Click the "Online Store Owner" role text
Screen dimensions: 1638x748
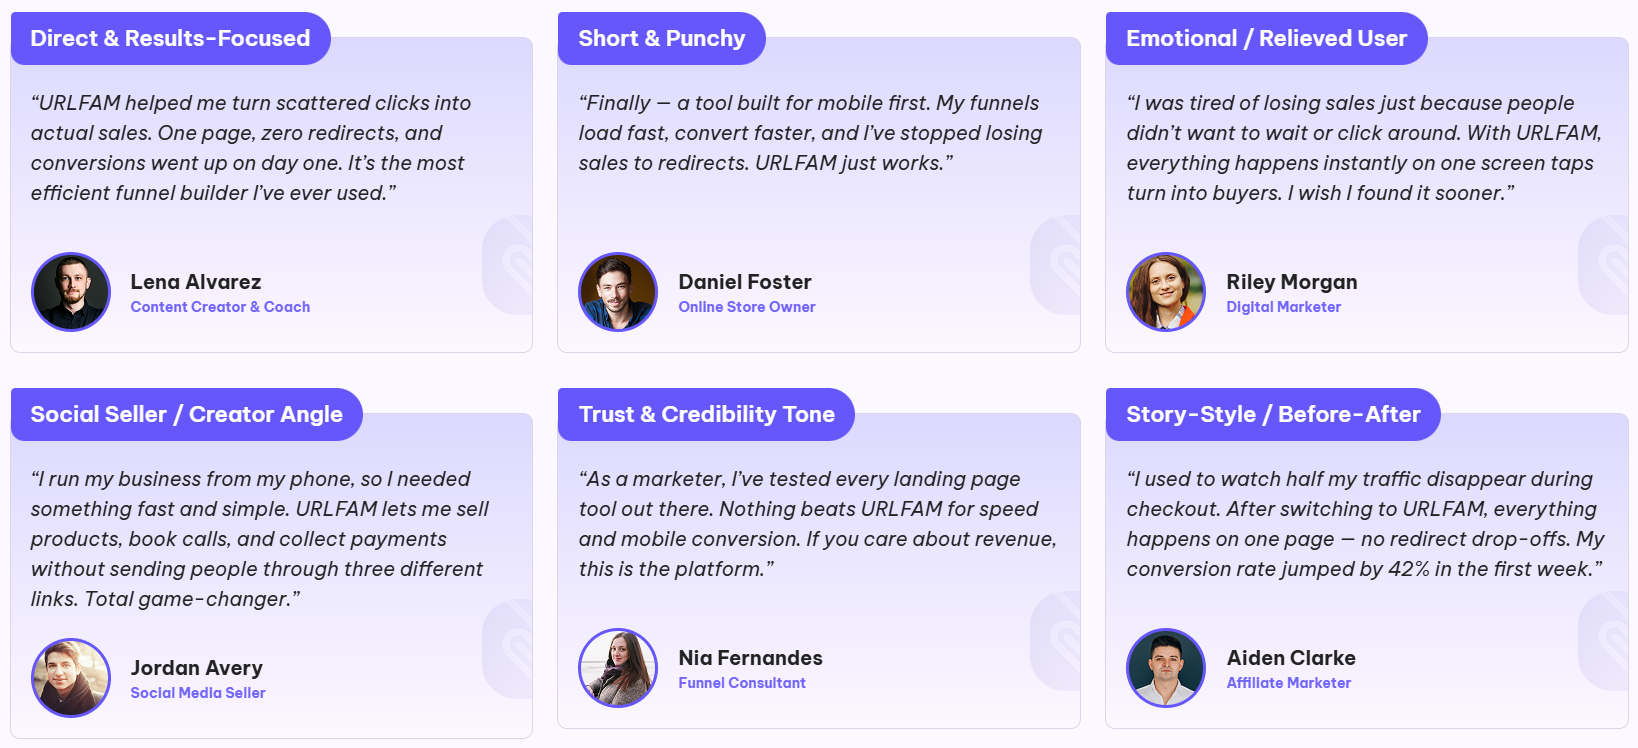pyautogui.click(x=747, y=307)
